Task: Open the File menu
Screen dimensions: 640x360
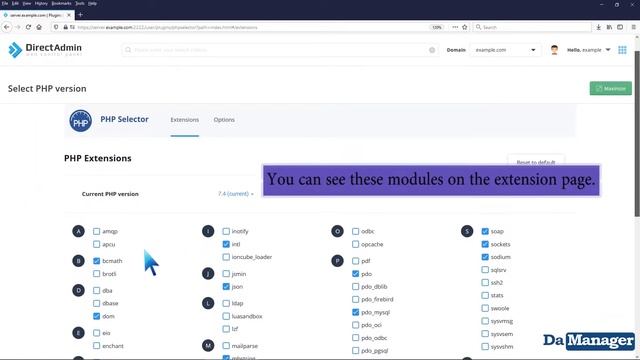Action: (5, 3)
